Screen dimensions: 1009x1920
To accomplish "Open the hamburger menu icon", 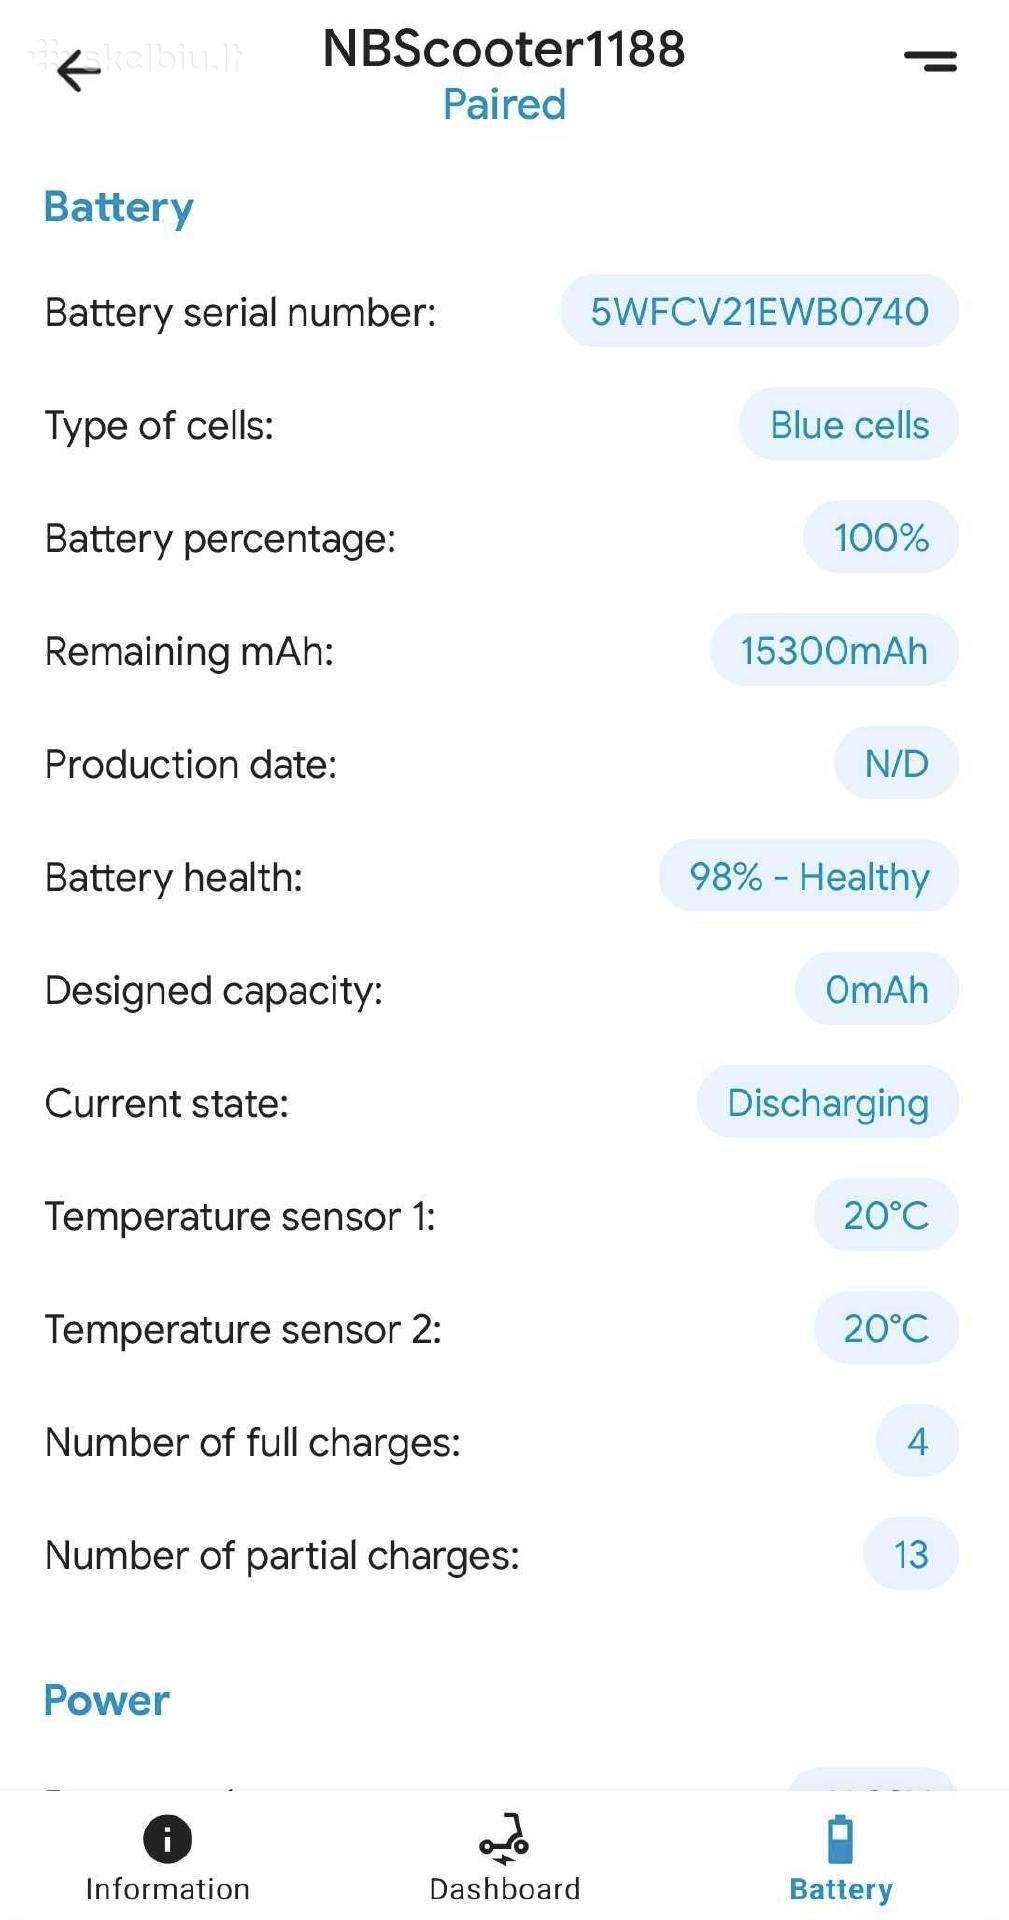I will [930, 61].
